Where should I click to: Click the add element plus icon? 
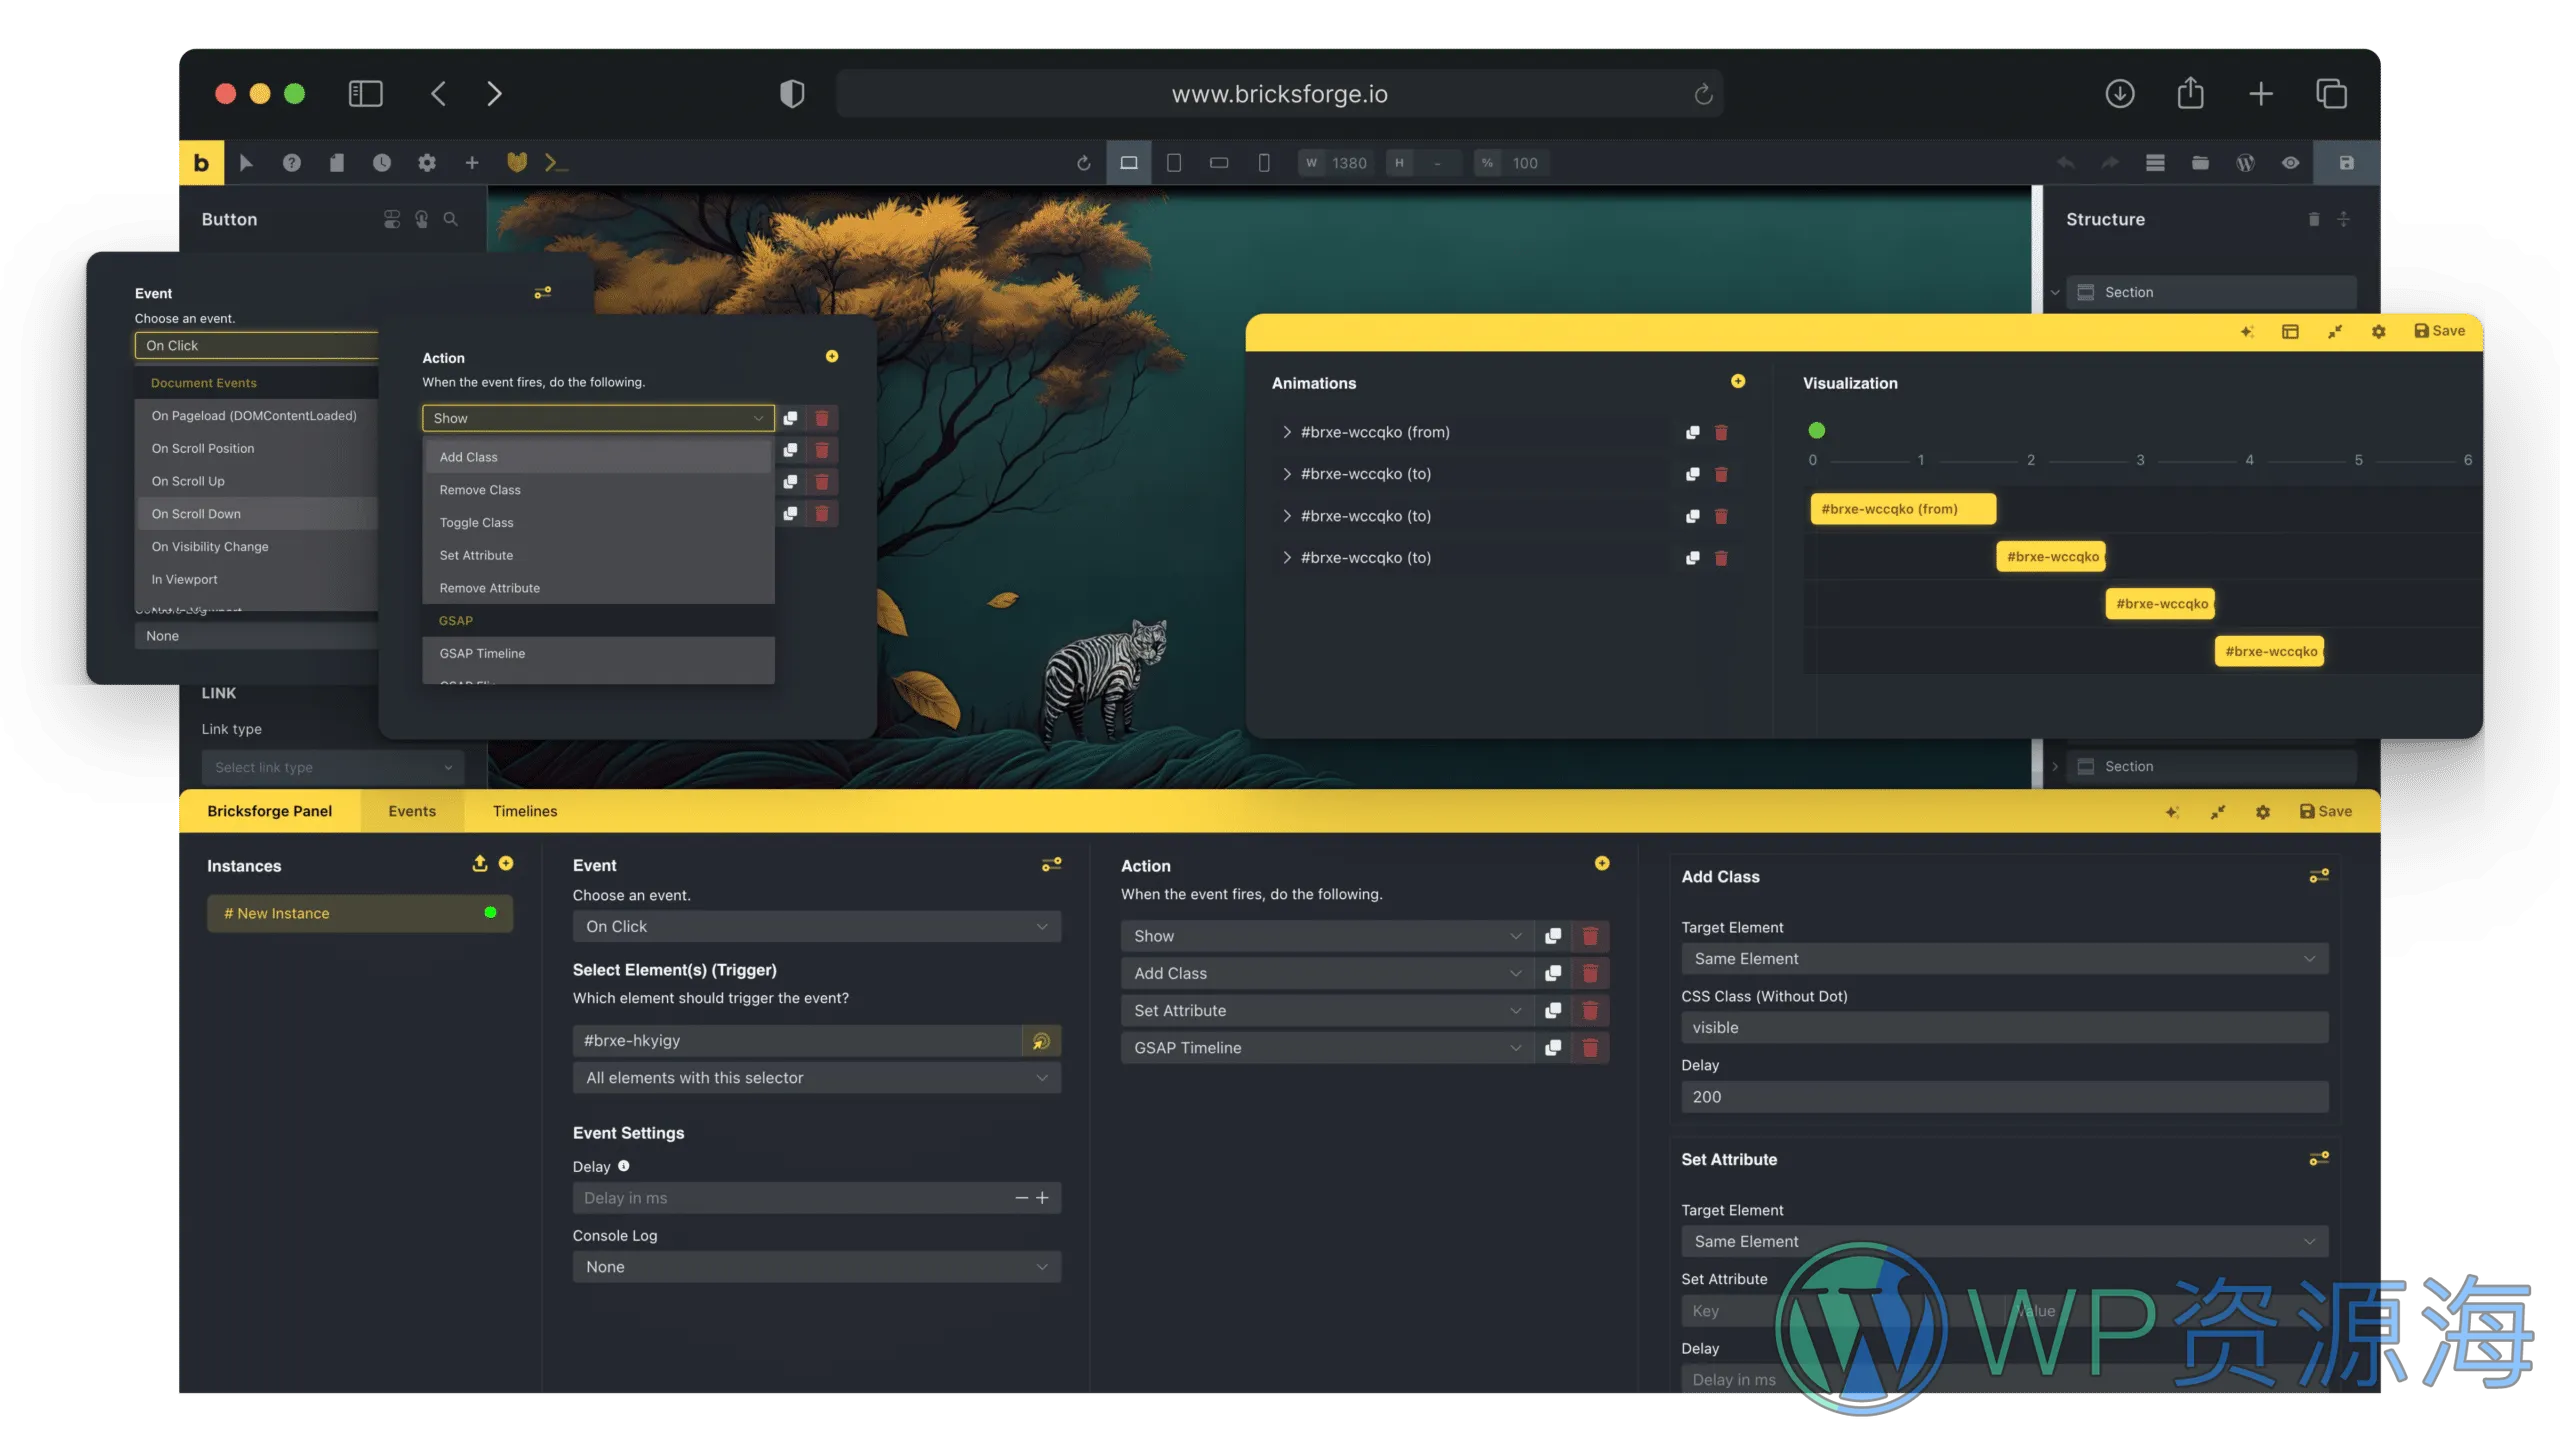(472, 162)
